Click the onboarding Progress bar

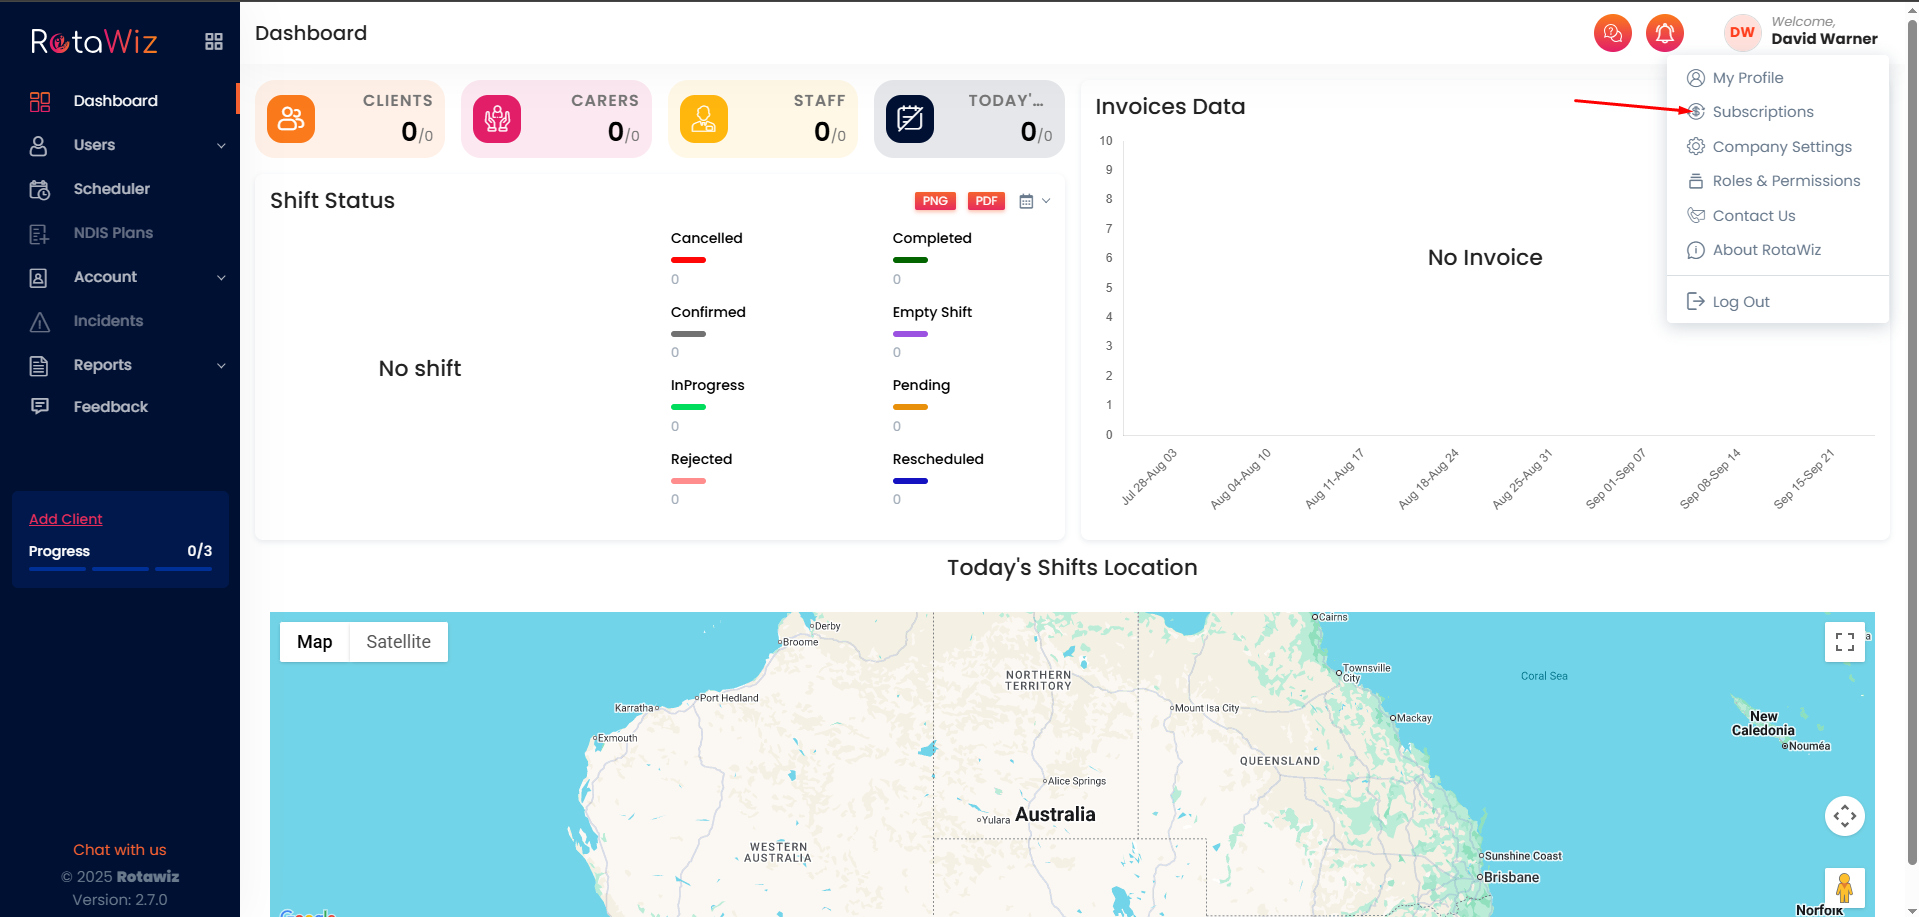click(x=120, y=568)
